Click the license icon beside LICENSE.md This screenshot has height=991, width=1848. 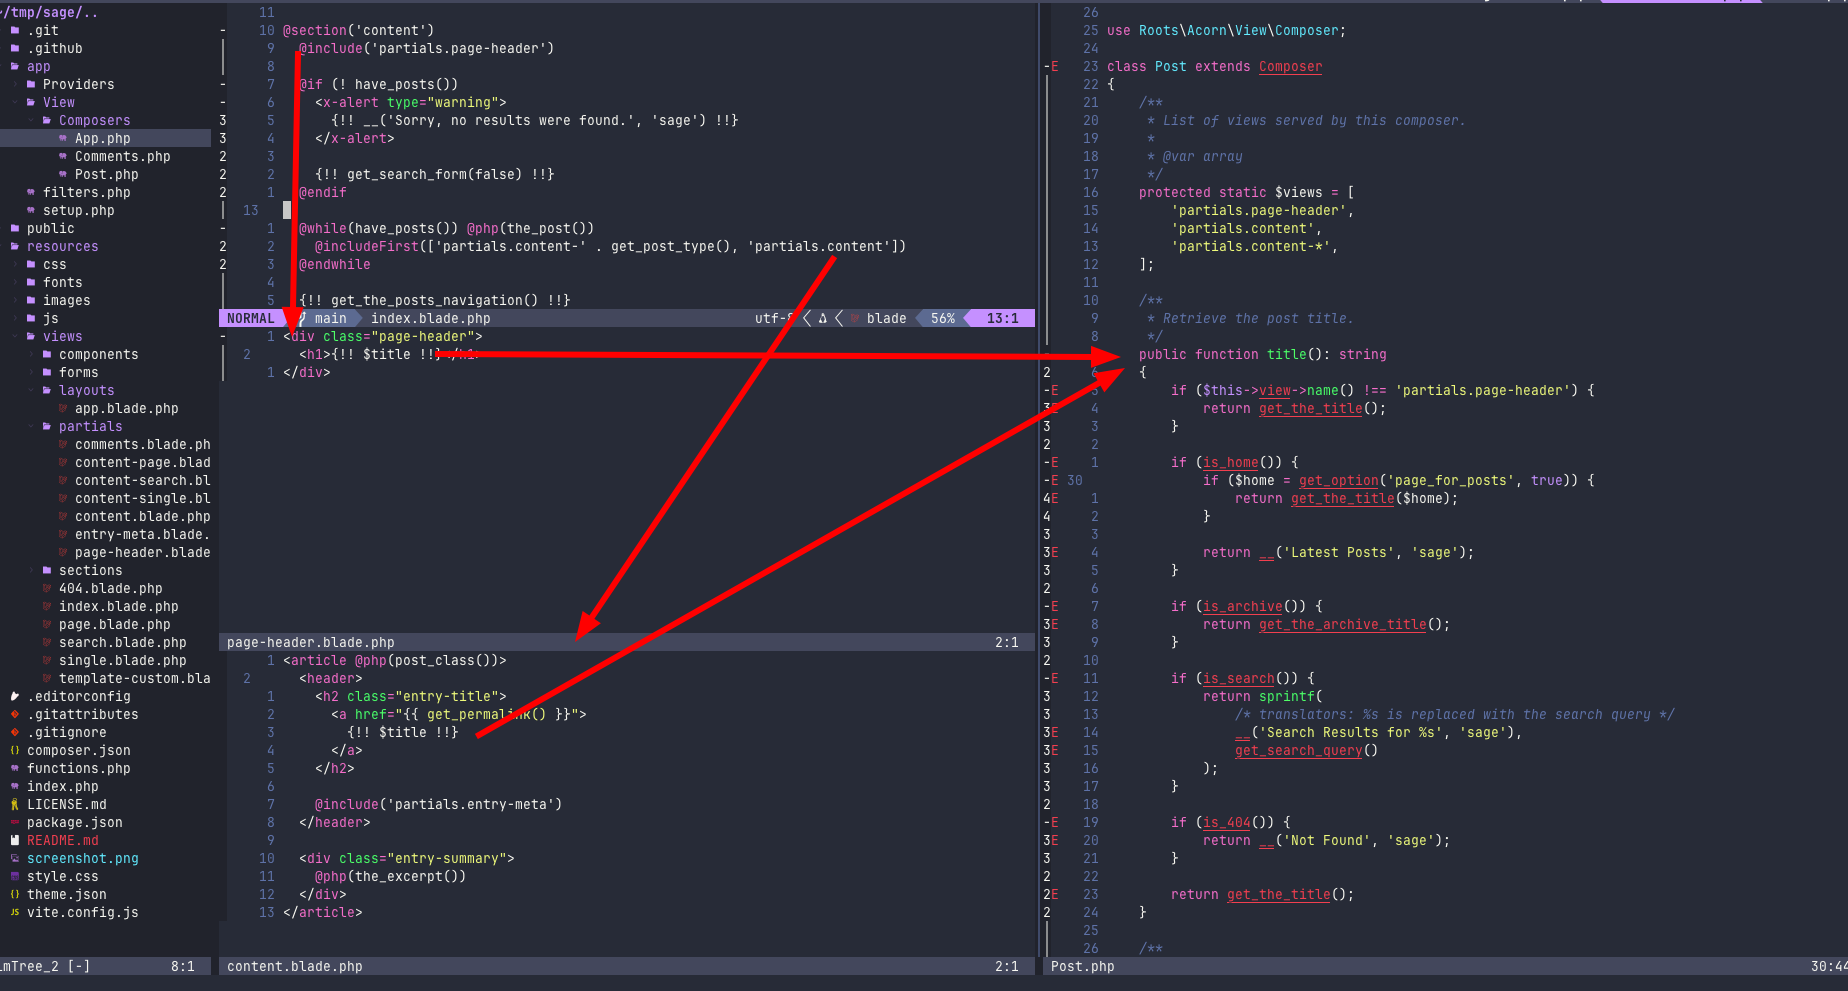[15, 805]
